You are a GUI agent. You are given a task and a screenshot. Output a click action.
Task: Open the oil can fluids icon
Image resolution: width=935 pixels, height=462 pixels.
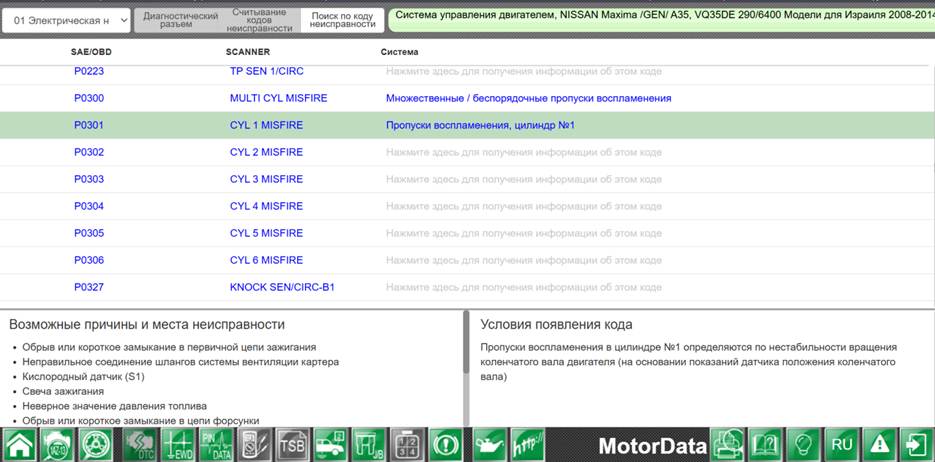(x=490, y=445)
